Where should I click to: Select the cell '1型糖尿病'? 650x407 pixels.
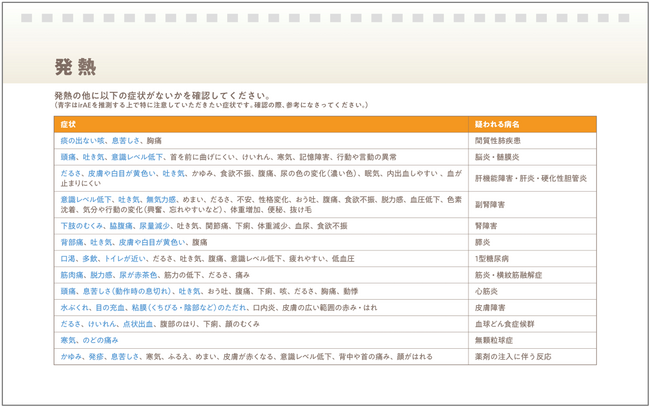click(x=532, y=259)
